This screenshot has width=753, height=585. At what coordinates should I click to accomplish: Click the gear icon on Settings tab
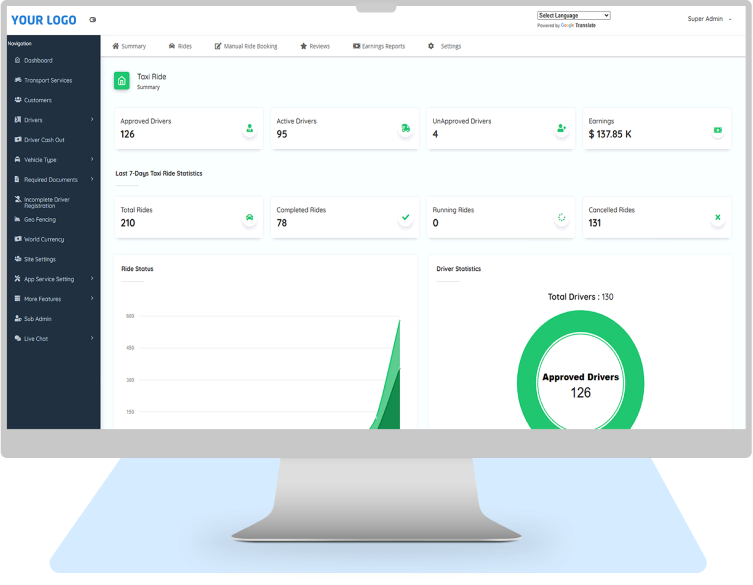coord(431,46)
